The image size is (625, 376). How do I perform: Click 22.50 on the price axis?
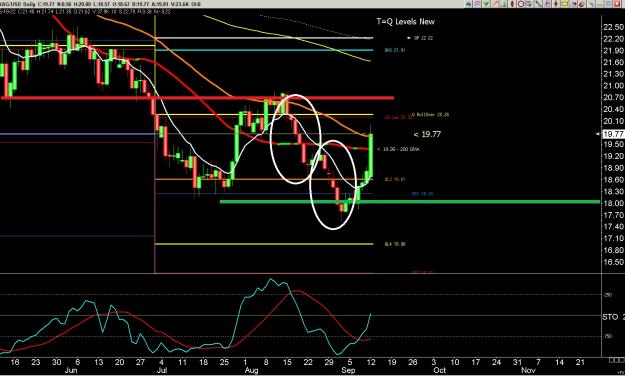coord(613,27)
